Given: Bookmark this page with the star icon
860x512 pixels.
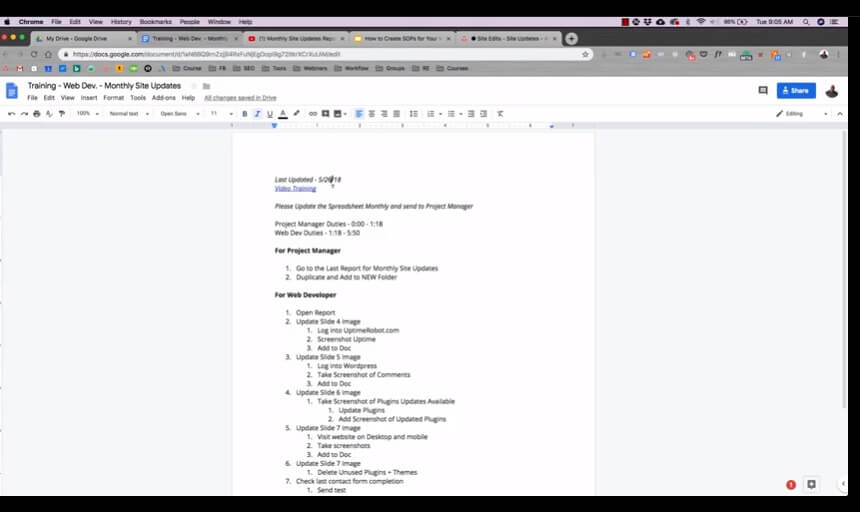Looking at the screenshot, I should pos(585,54).
